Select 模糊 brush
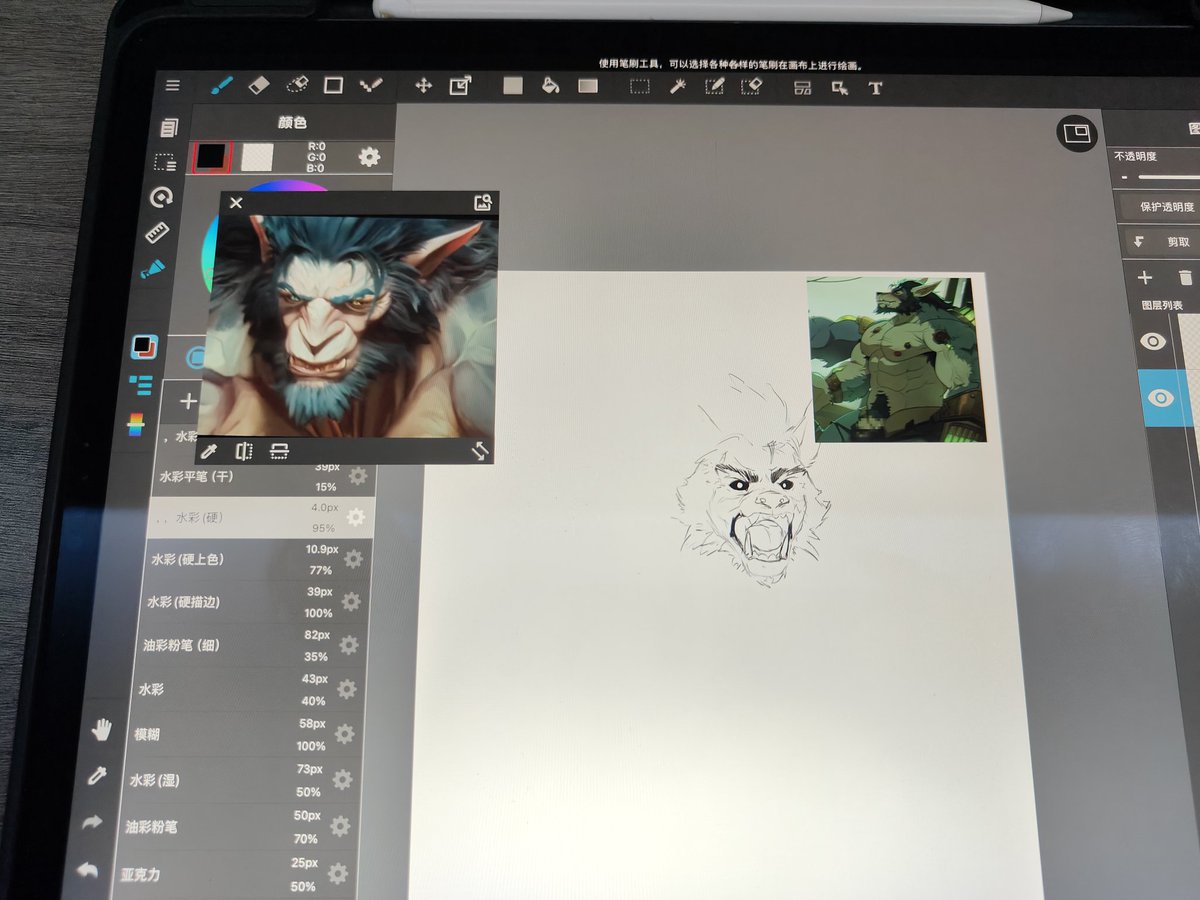 coord(245,734)
